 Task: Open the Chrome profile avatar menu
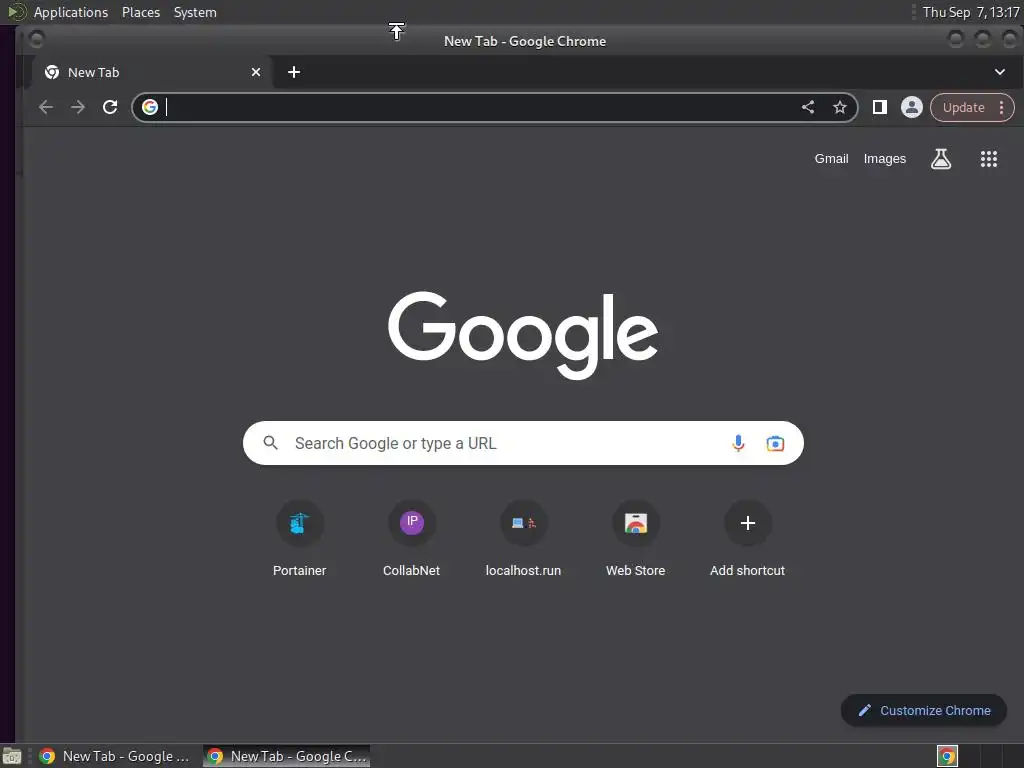912,107
